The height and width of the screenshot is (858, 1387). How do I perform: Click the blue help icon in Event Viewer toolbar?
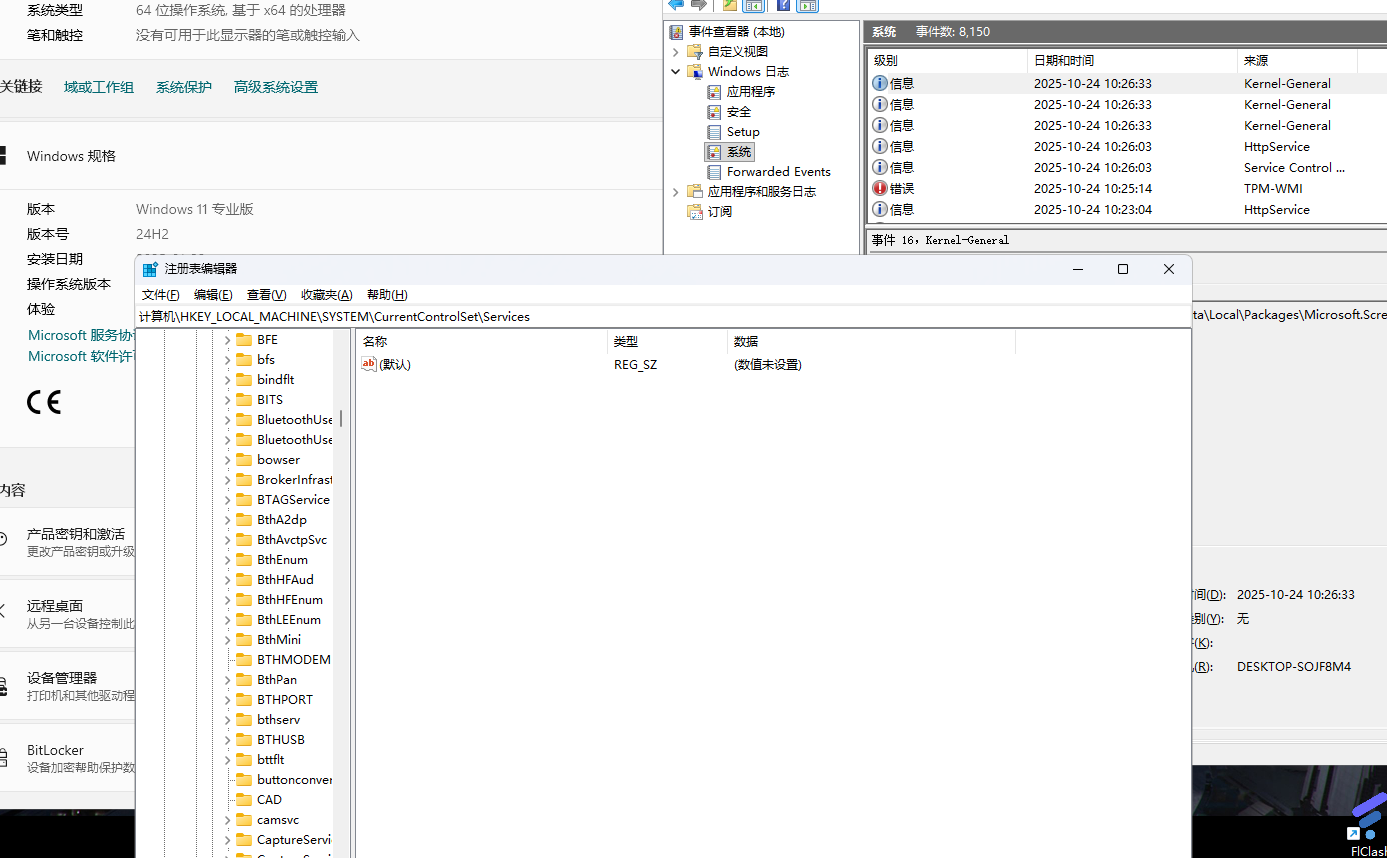[x=783, y=5]
